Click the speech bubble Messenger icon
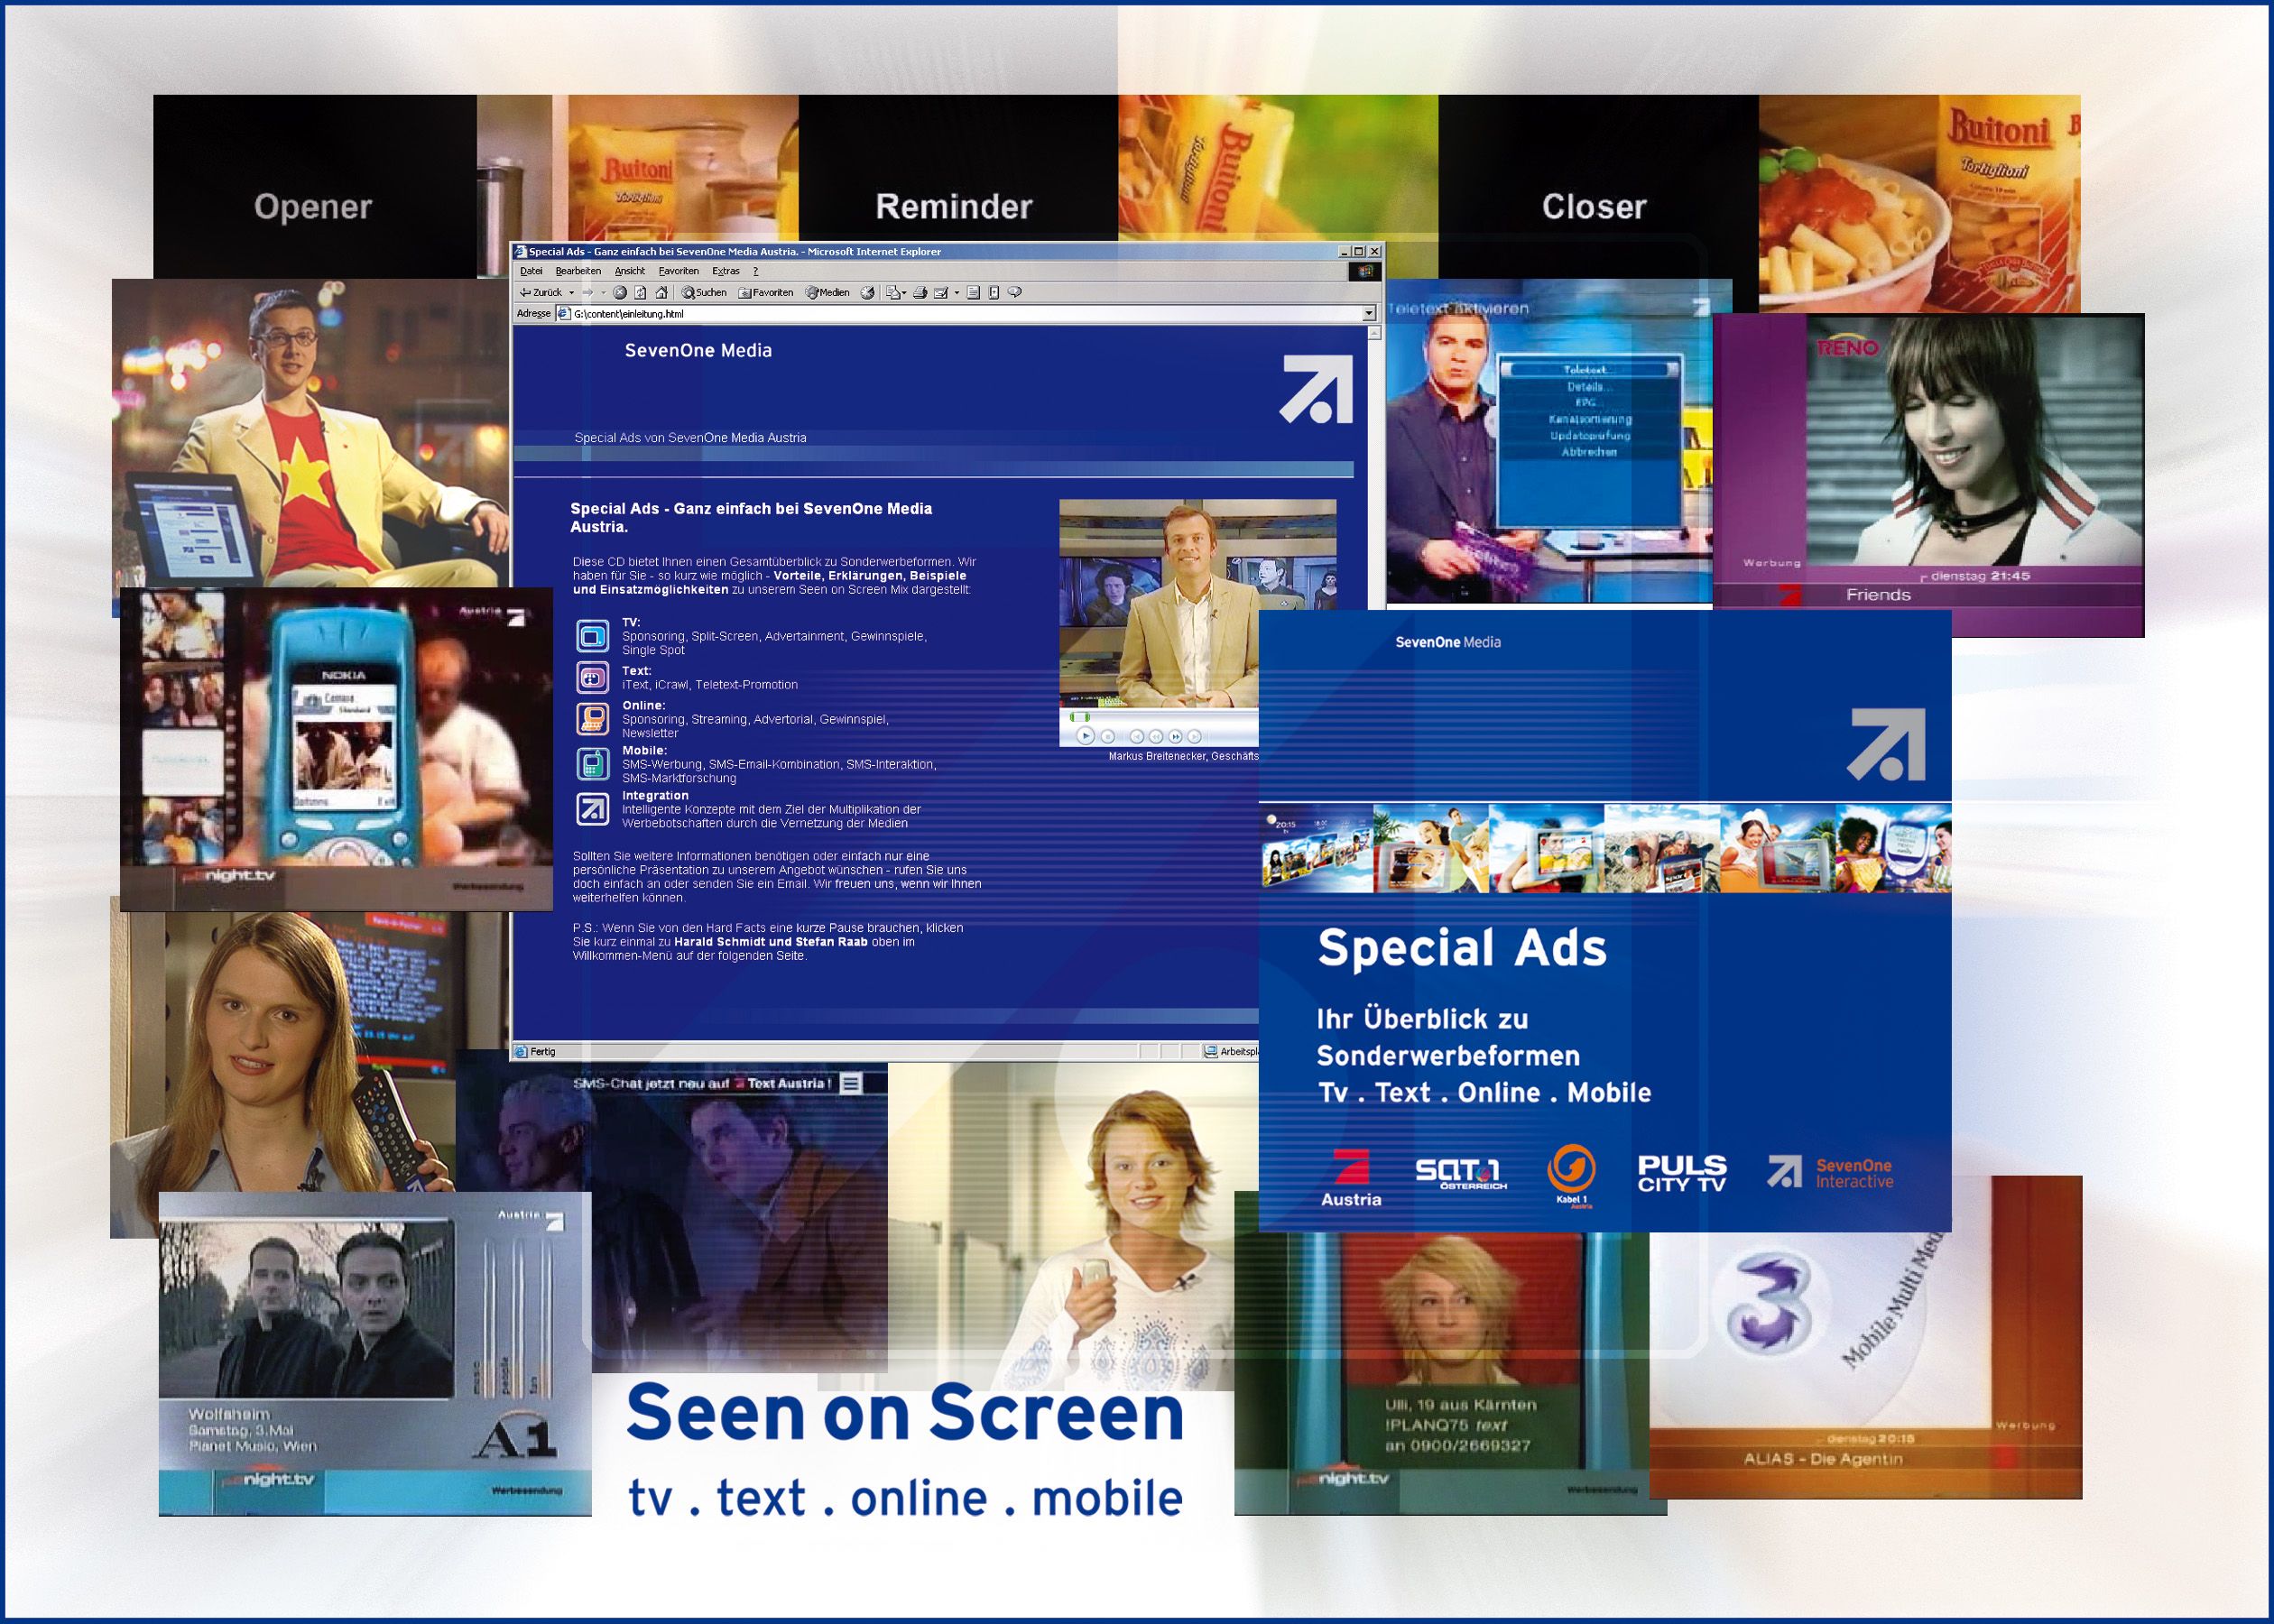The width and height of the screenshot is (2274, 1624). (1015, 292)
